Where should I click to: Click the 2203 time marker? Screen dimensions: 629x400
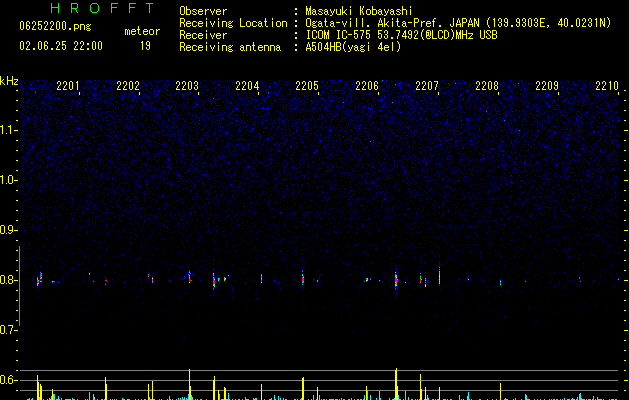(x=187, y=86)
